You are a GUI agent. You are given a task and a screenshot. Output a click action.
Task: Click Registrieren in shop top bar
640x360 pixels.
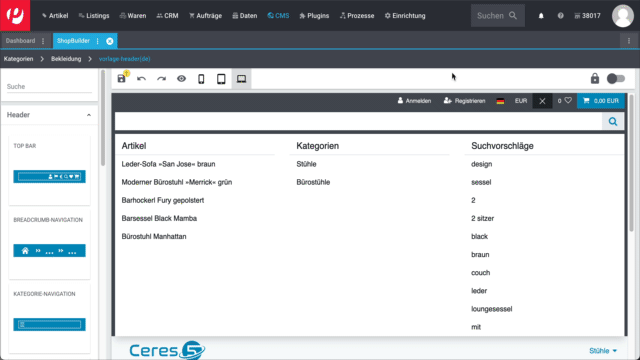click(x=464, y=101)
